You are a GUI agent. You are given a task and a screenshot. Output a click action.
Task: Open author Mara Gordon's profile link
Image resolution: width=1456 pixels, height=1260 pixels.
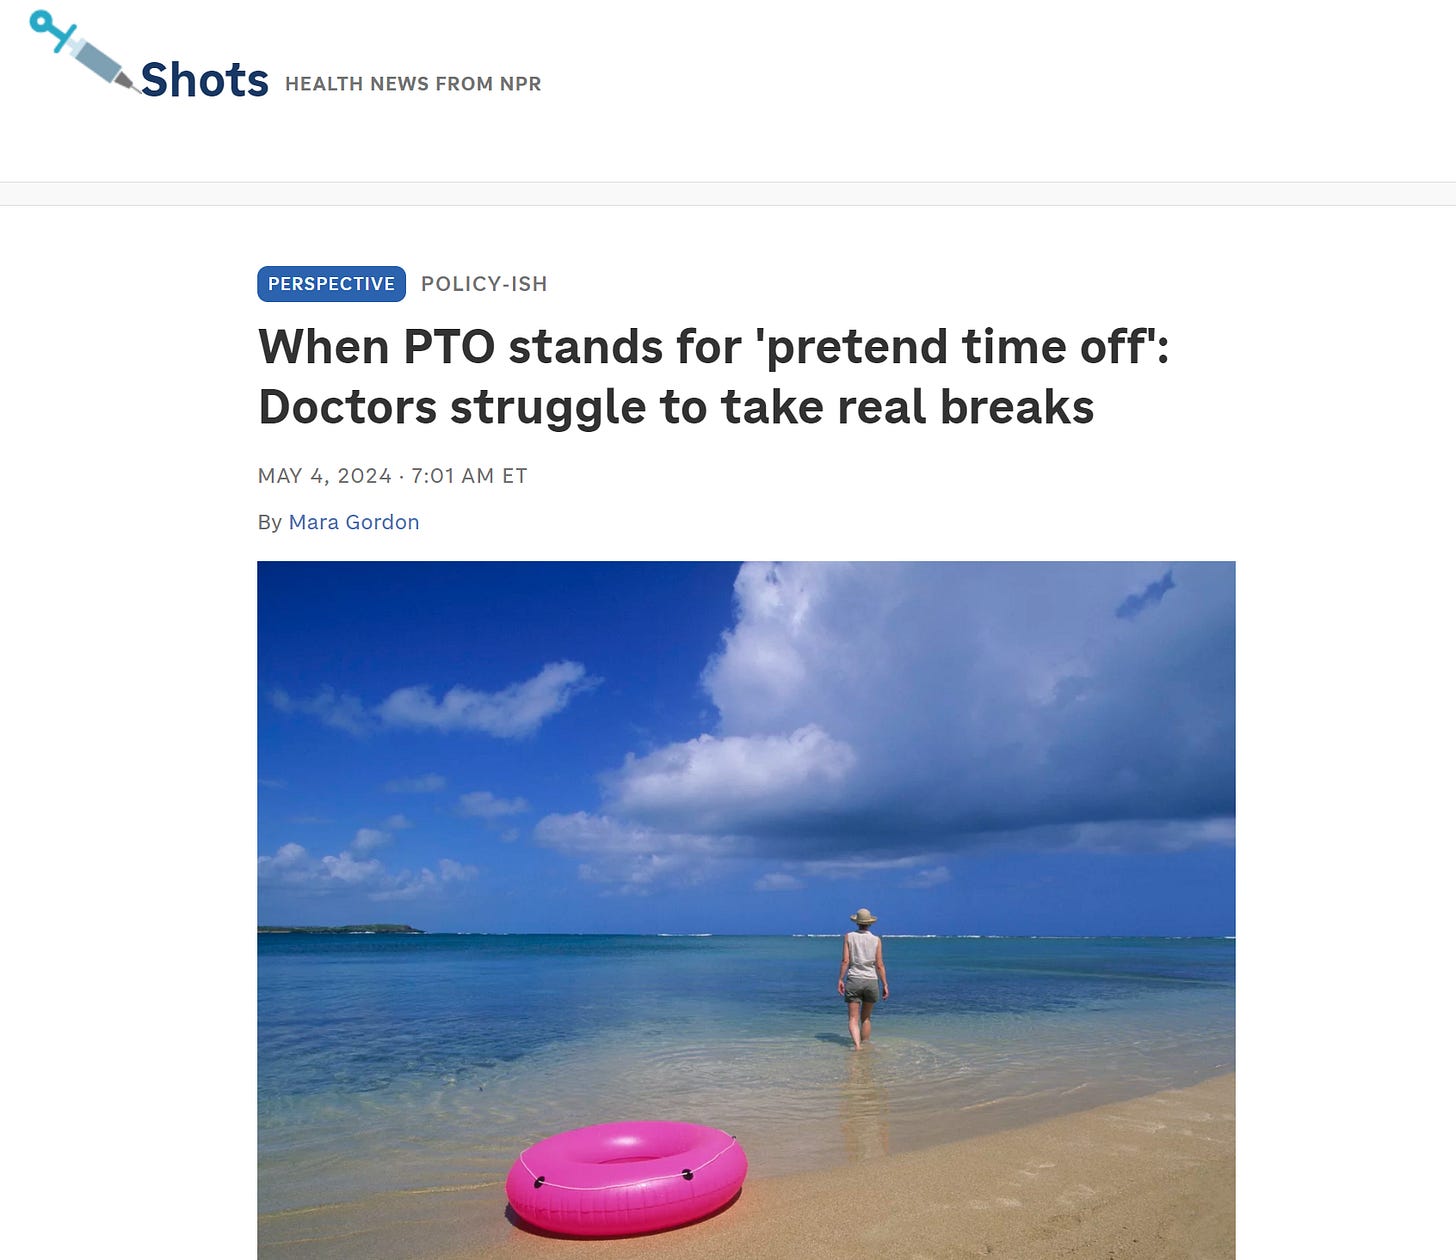[354, 522]
